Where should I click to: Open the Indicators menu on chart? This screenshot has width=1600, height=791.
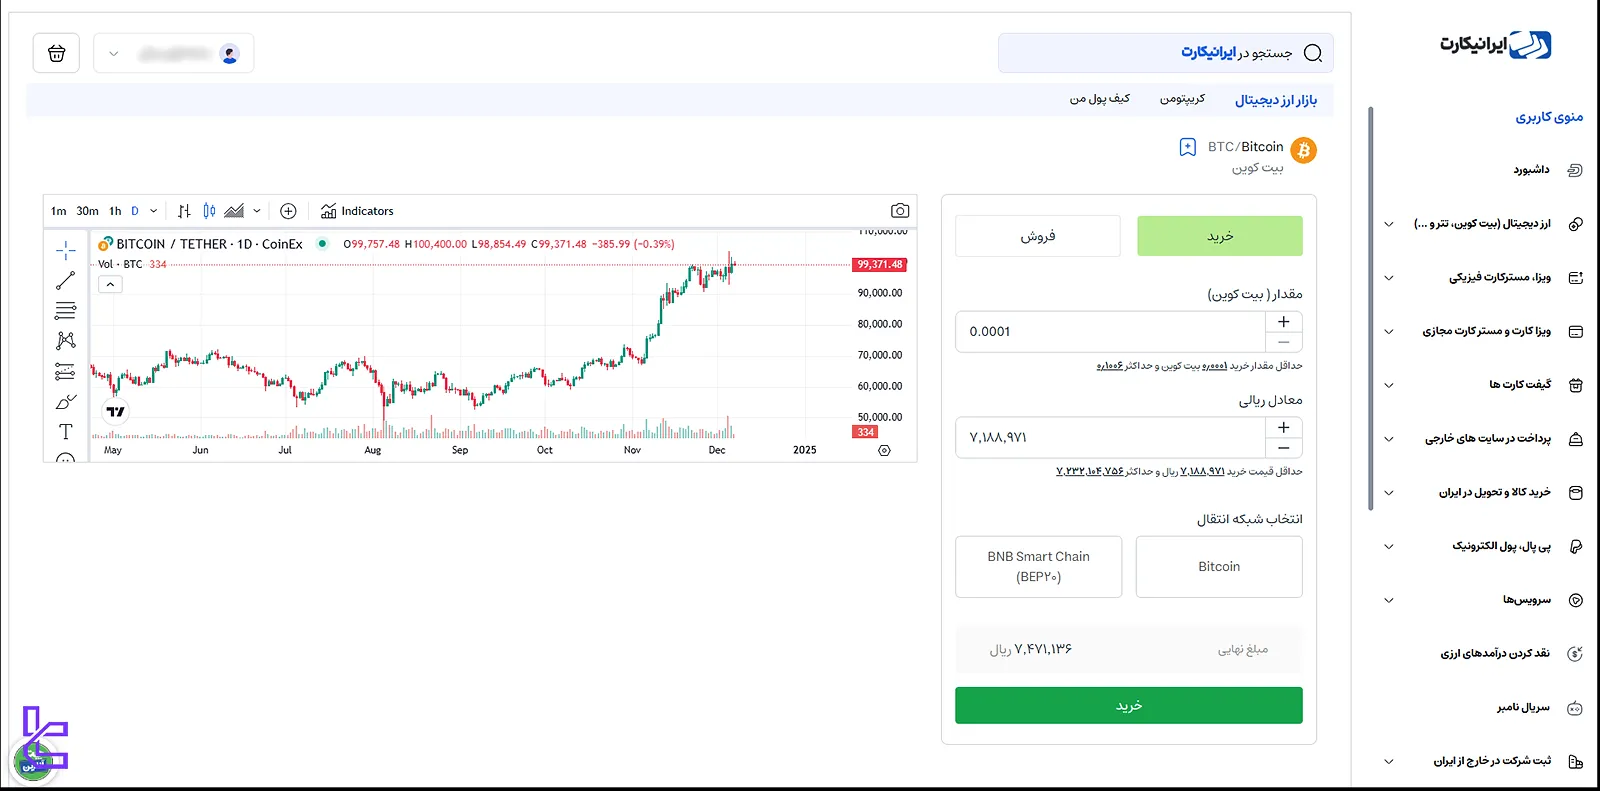[x=357, y=211]
